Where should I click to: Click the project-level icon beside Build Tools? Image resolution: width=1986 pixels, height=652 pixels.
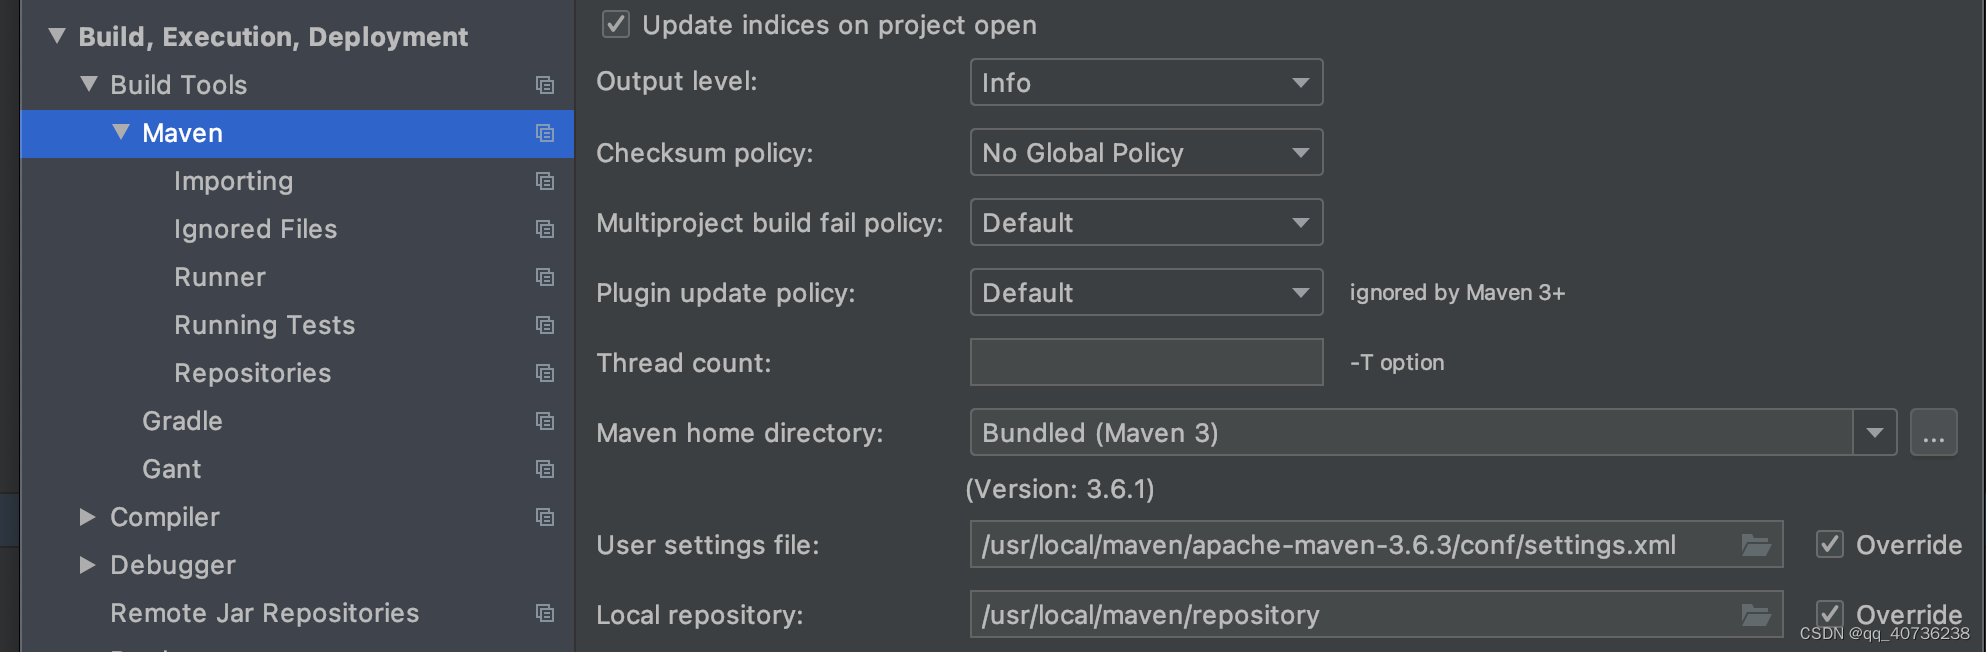tap(545, 85)
